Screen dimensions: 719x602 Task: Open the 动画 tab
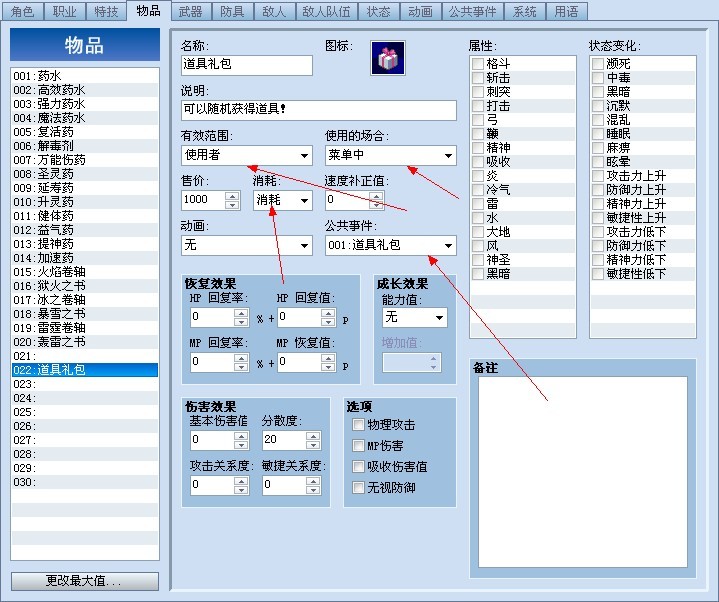(x=420, y=11)
